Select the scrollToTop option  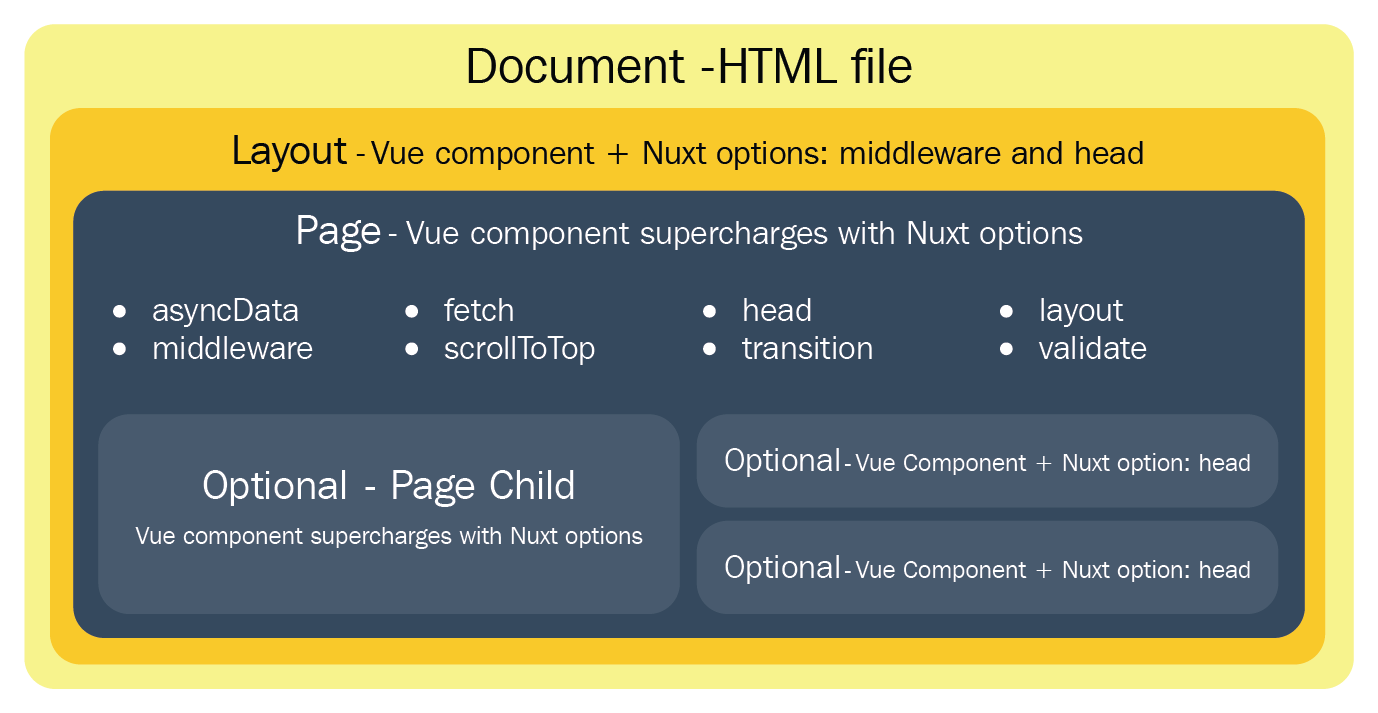click(519, 349)
